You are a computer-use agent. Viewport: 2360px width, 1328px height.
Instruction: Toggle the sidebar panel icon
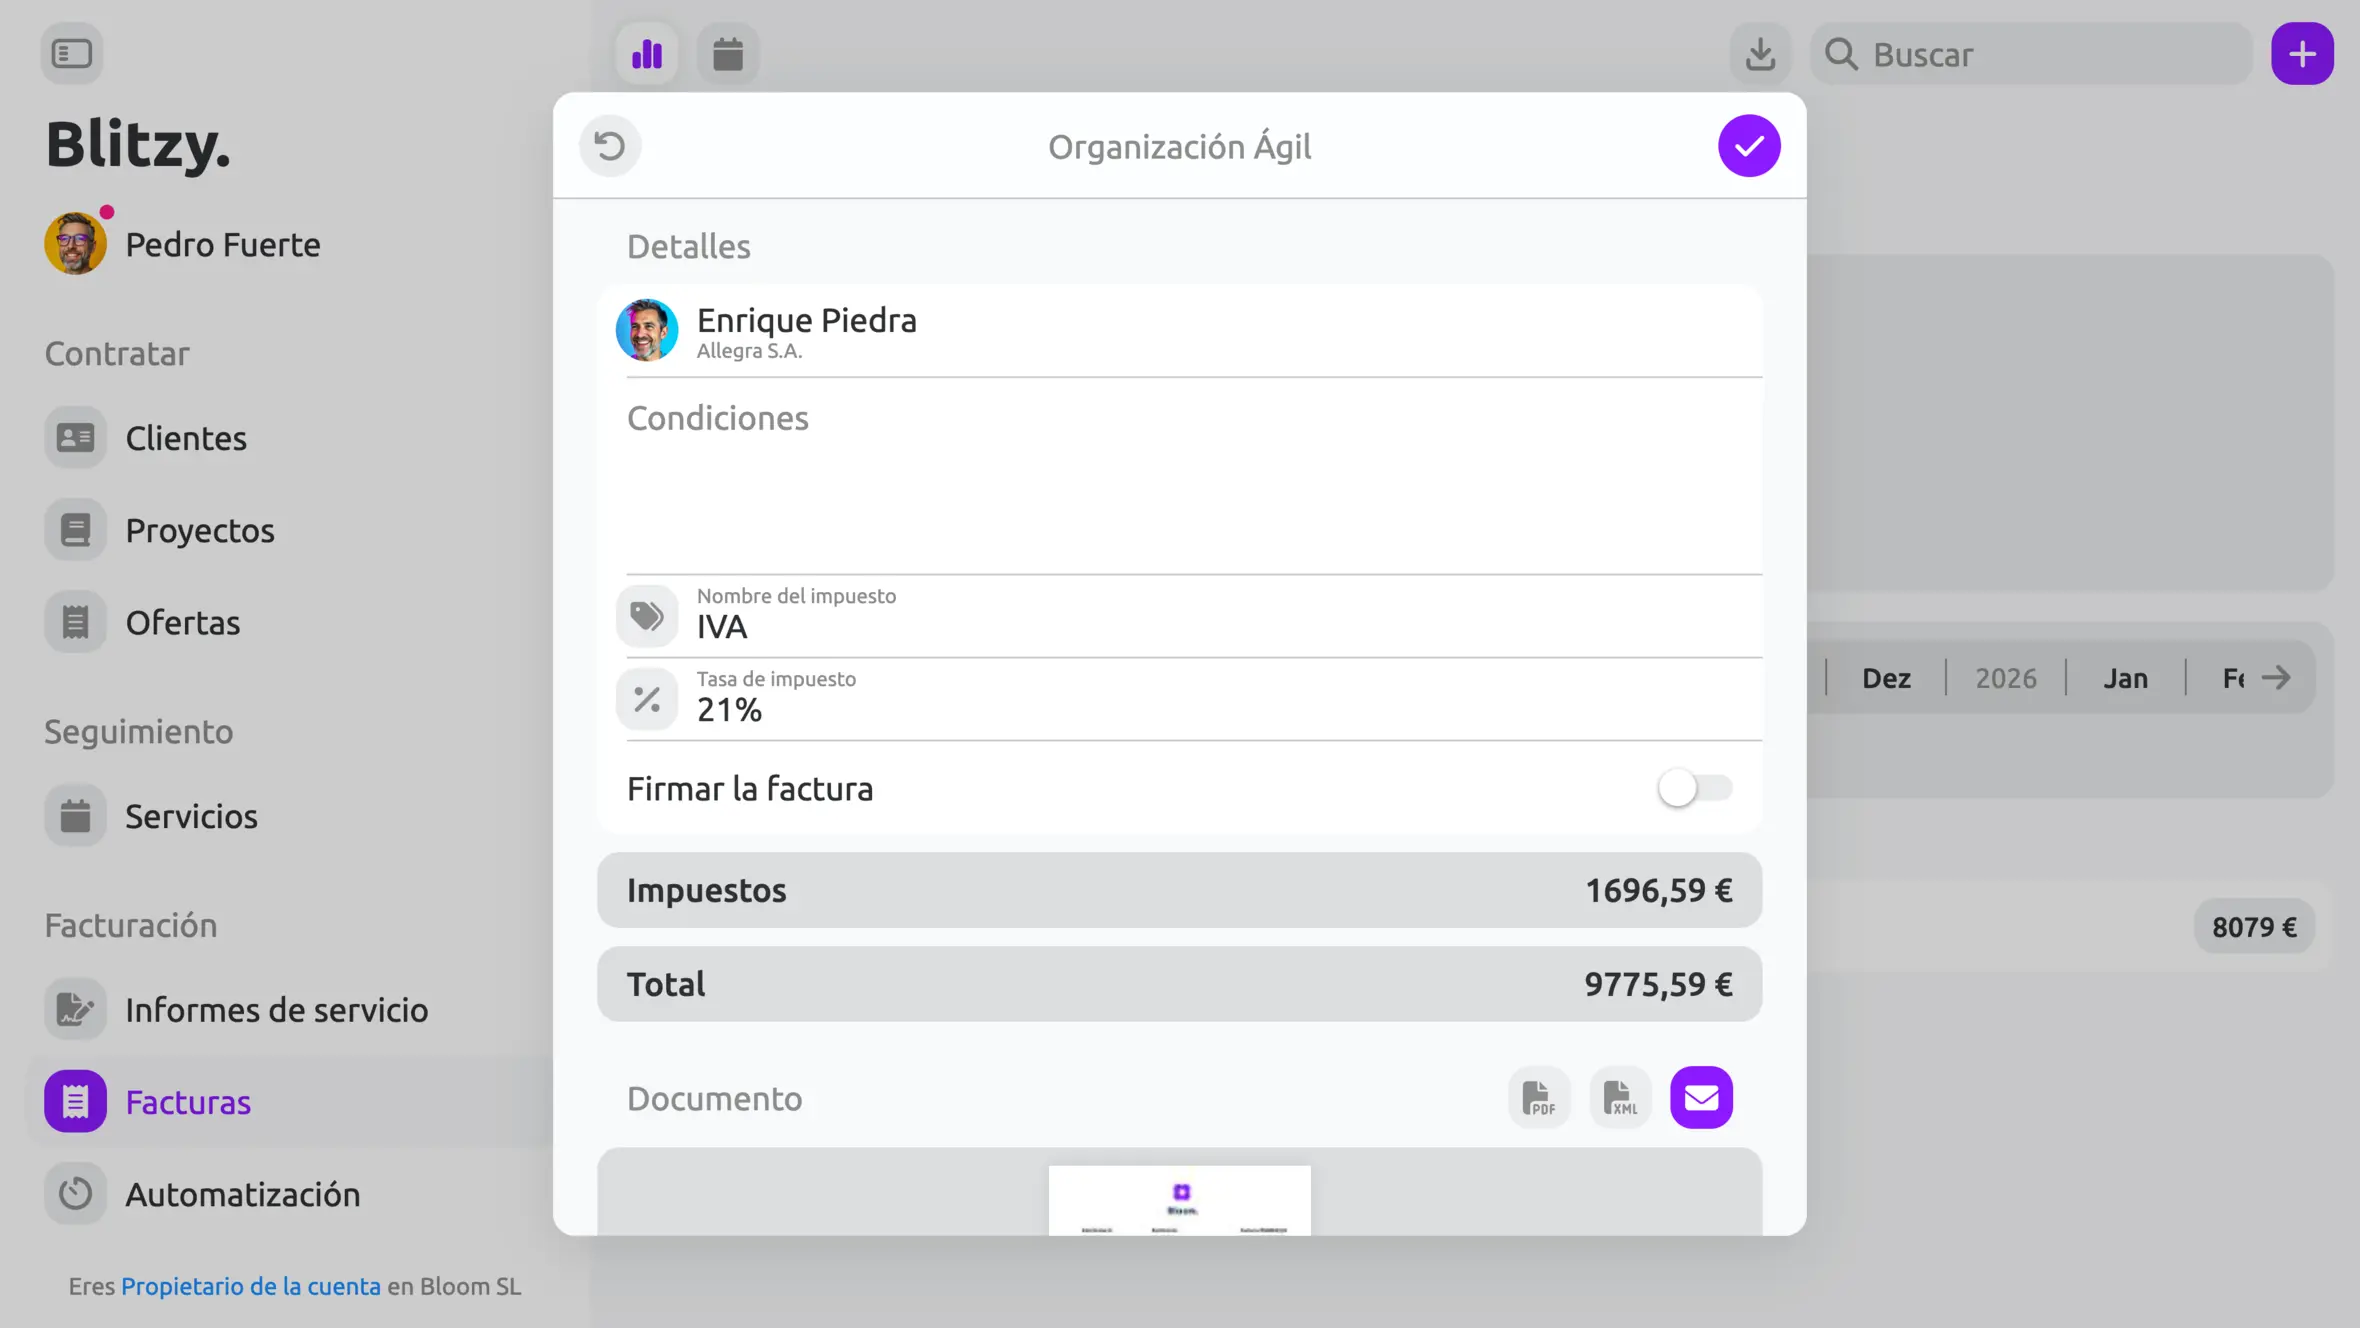[x=72, y=54]
